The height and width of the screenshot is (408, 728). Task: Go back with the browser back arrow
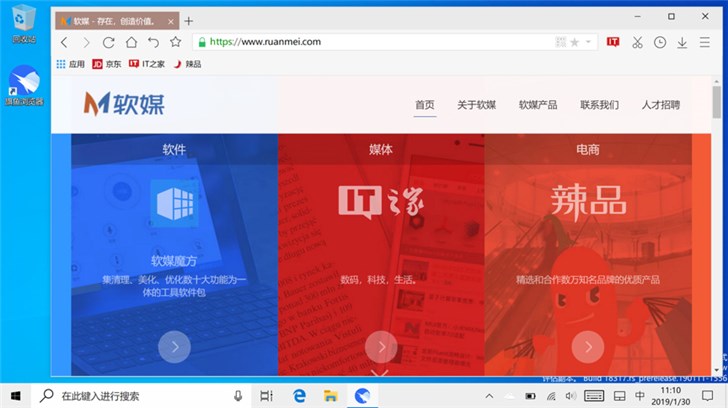pos(64,42)
